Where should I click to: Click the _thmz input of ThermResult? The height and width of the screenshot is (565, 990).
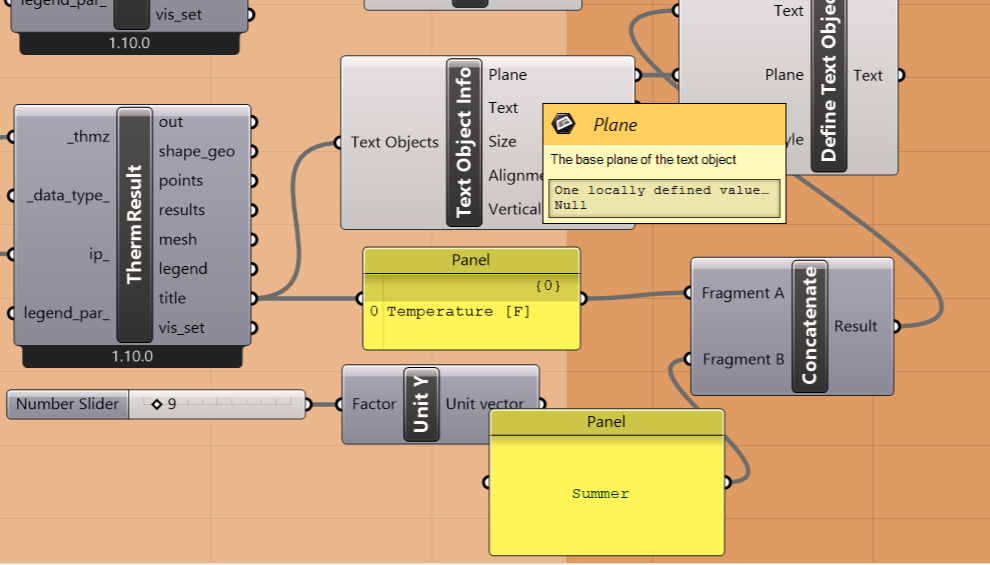pos(88,136)
